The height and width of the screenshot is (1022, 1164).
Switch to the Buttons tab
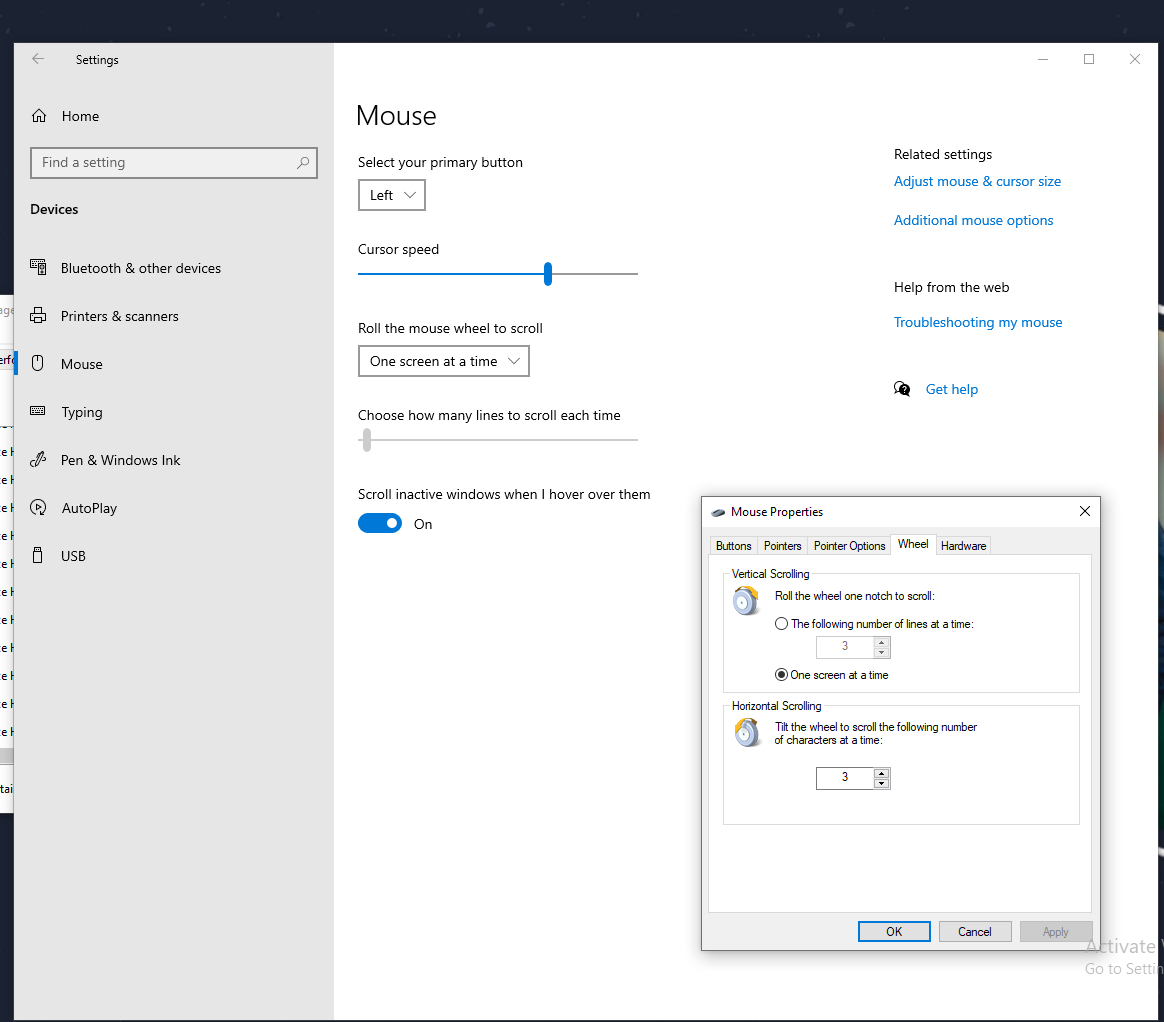tap(733, 546)
